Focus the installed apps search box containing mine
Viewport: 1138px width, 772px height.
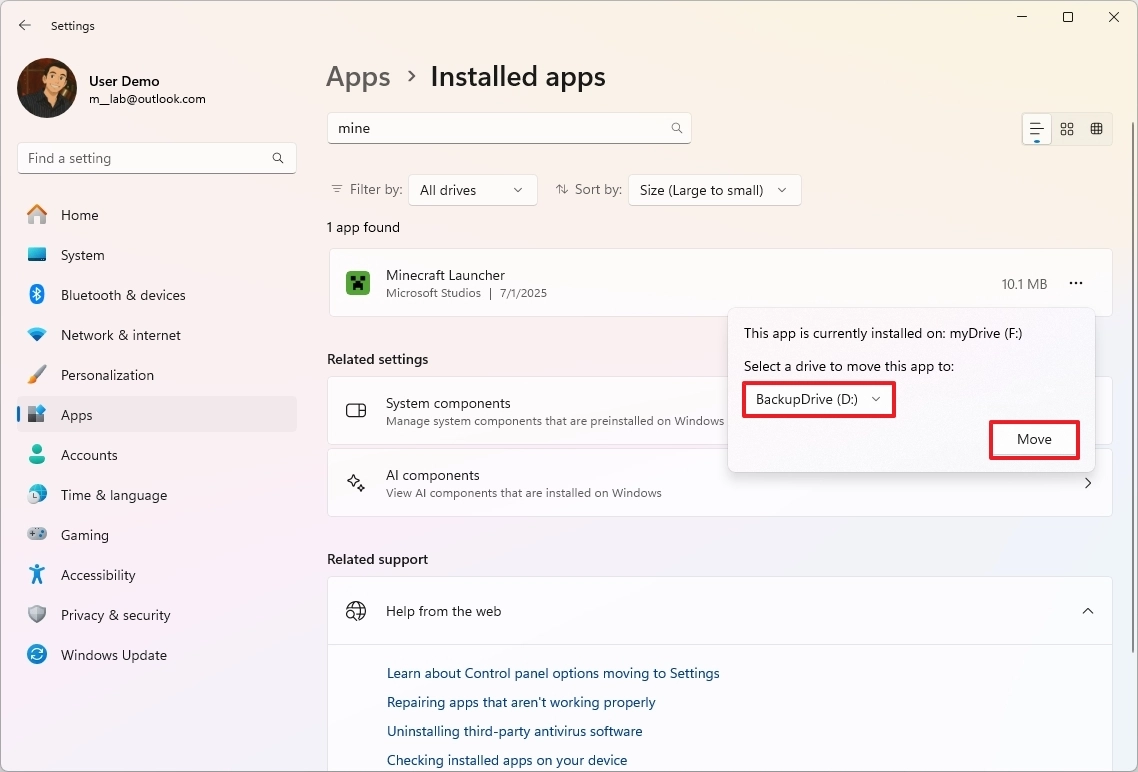pyautogui.click(x=509, y=128)
